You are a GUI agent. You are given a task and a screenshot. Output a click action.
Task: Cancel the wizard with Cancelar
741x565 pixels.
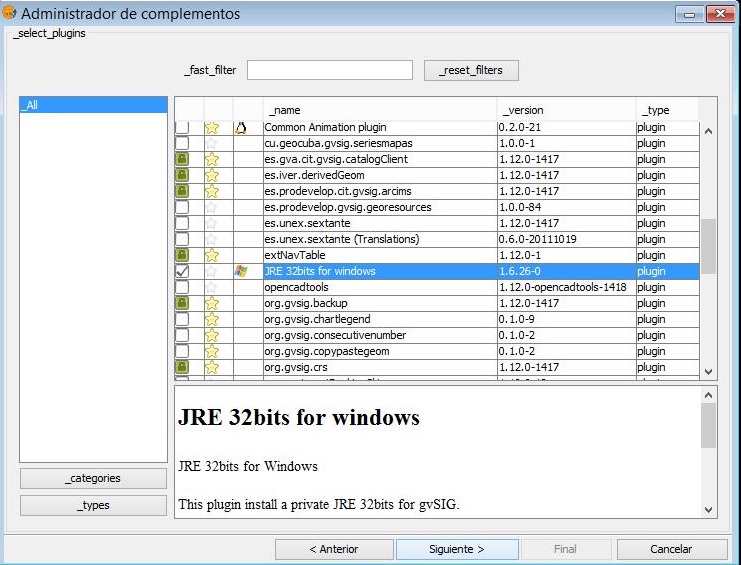pos(672,549)
